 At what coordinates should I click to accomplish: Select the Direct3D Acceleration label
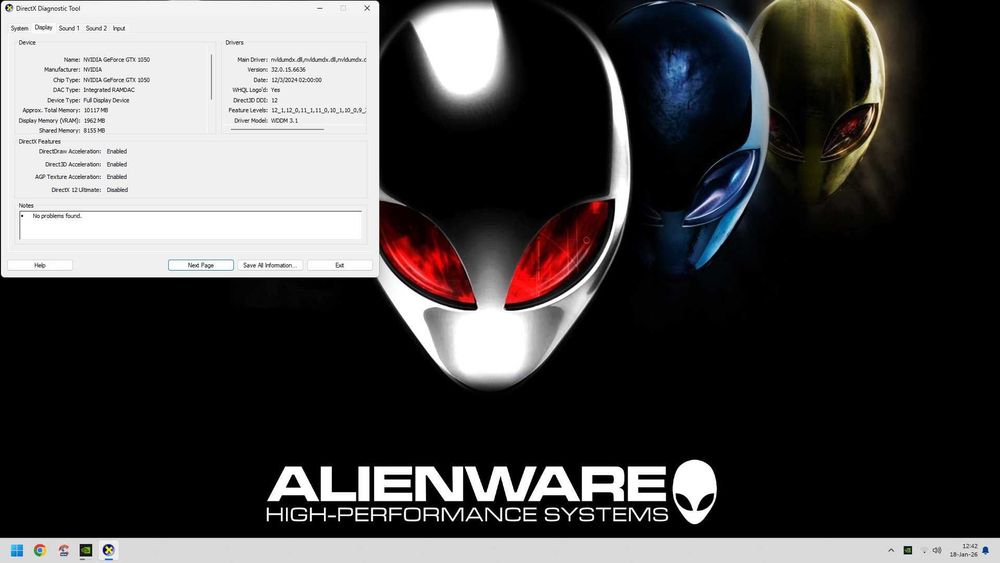tap(73, 165)
